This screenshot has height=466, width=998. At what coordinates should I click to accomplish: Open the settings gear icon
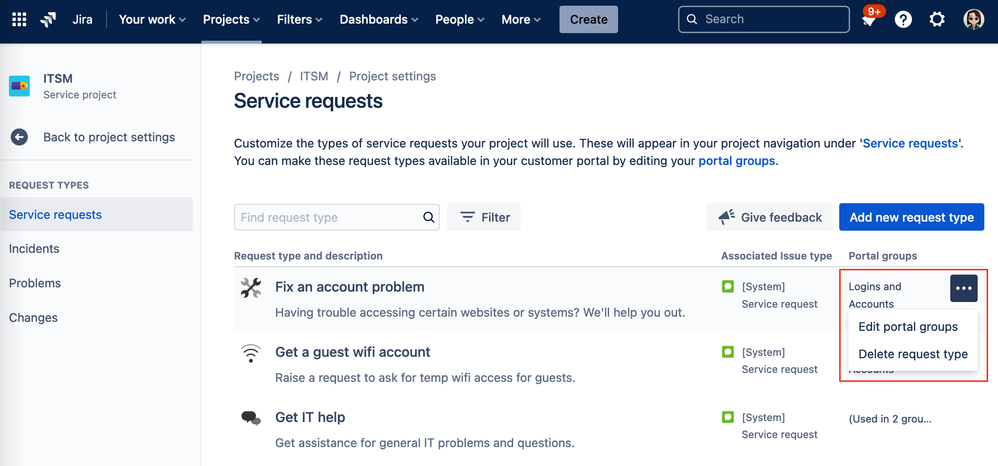[x=937, y=20]
